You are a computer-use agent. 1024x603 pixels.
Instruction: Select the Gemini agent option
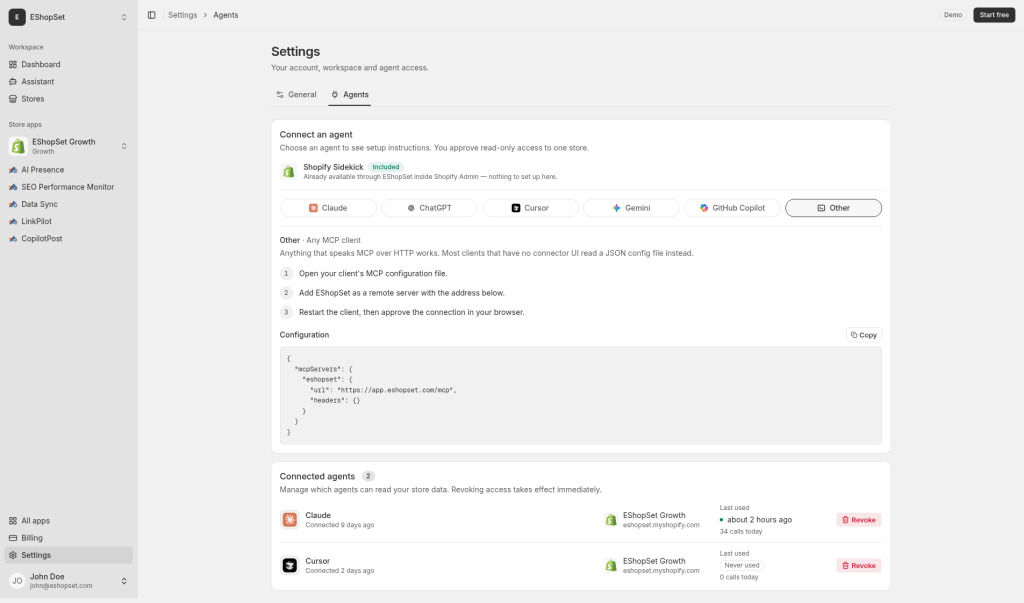(x=631, y=208)
